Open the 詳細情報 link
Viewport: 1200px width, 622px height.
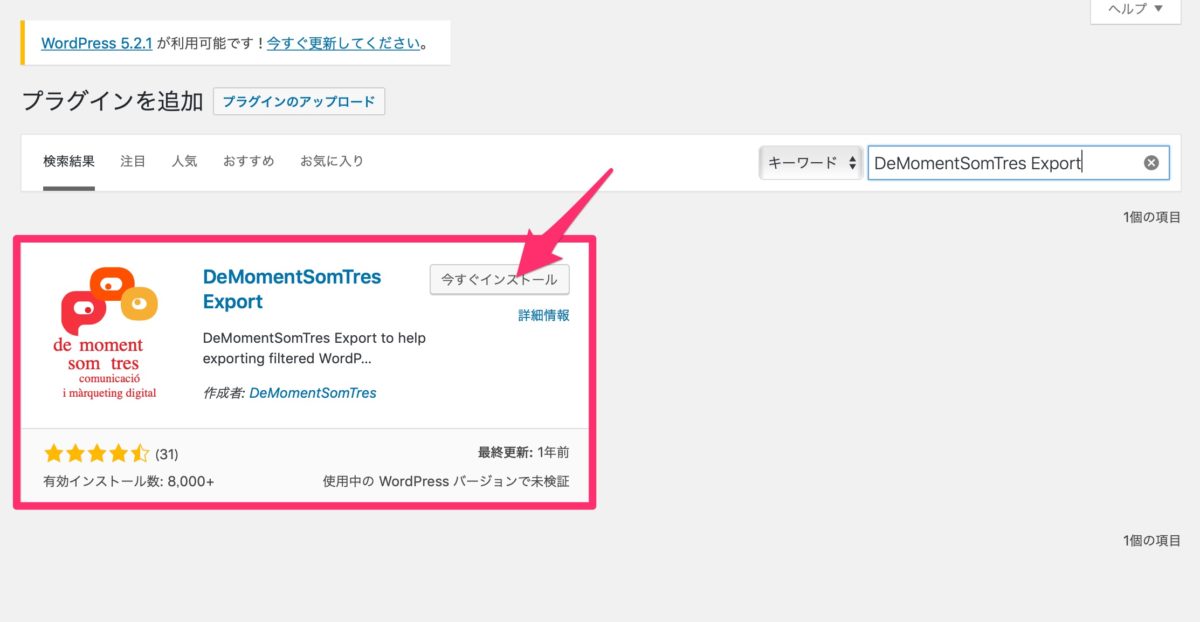543,315
